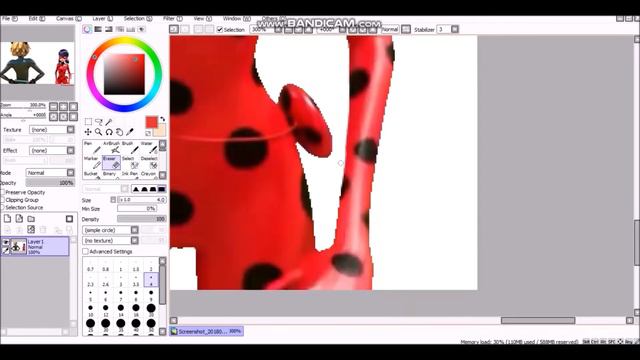Choose the Eraser tool
Viewport: 640px width, 360px height.
click(111, 163)
